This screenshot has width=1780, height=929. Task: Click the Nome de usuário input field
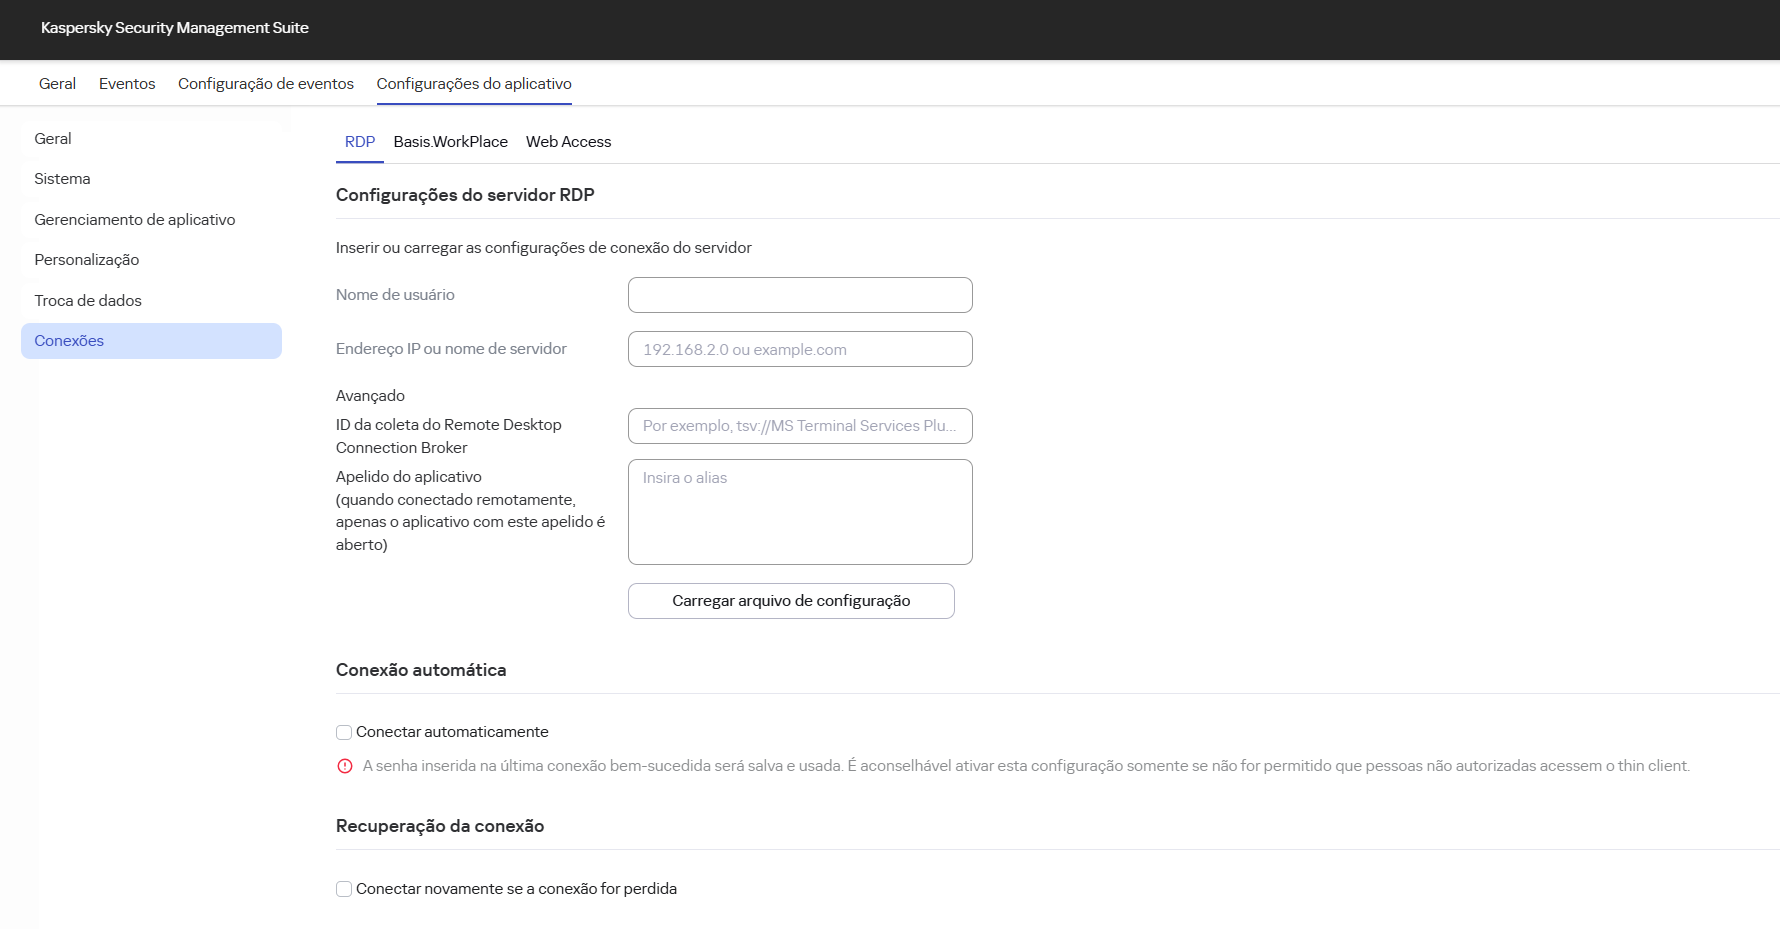coord(799,295)
